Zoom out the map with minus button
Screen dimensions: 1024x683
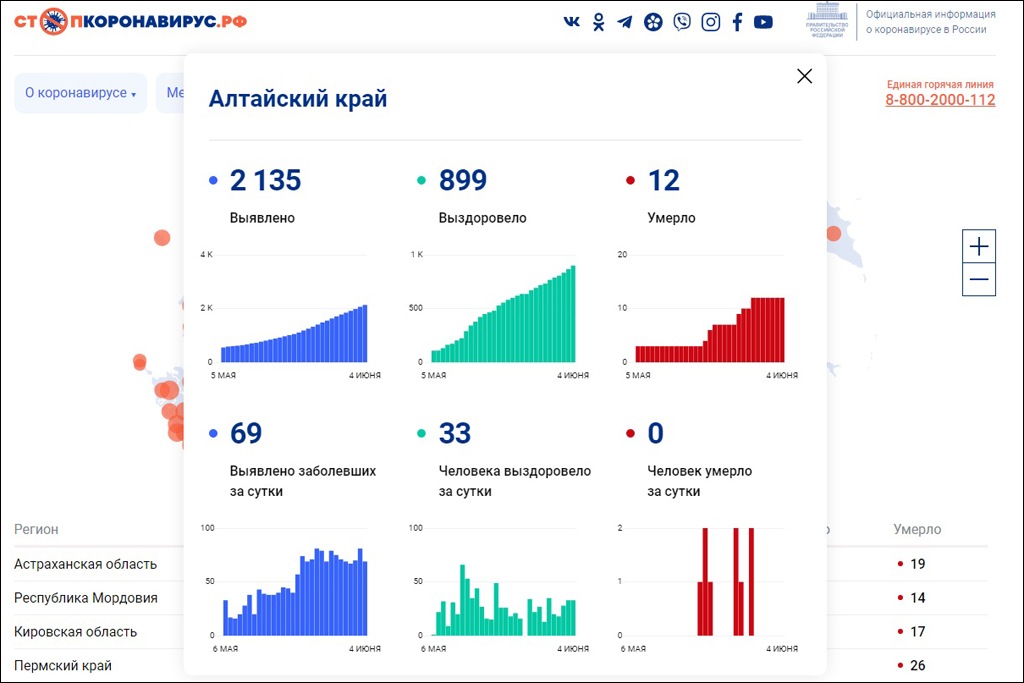(979, 279)
